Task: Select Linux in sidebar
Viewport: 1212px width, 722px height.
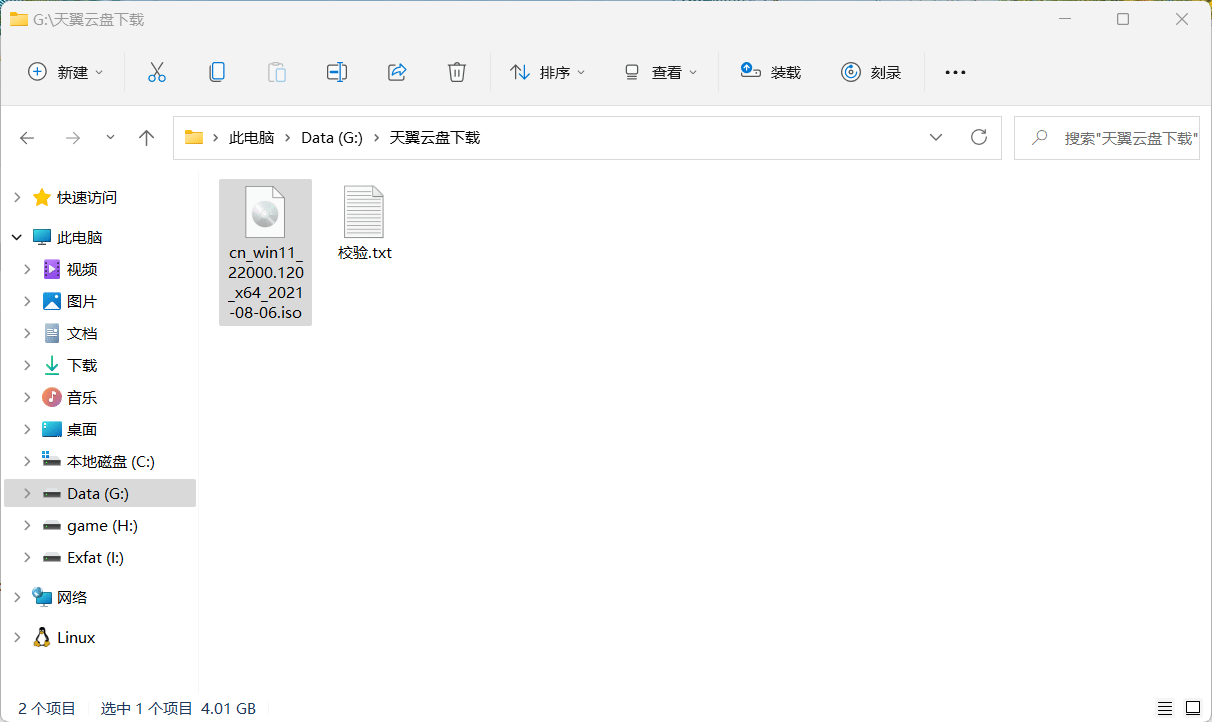Action: tap(76, 638)
